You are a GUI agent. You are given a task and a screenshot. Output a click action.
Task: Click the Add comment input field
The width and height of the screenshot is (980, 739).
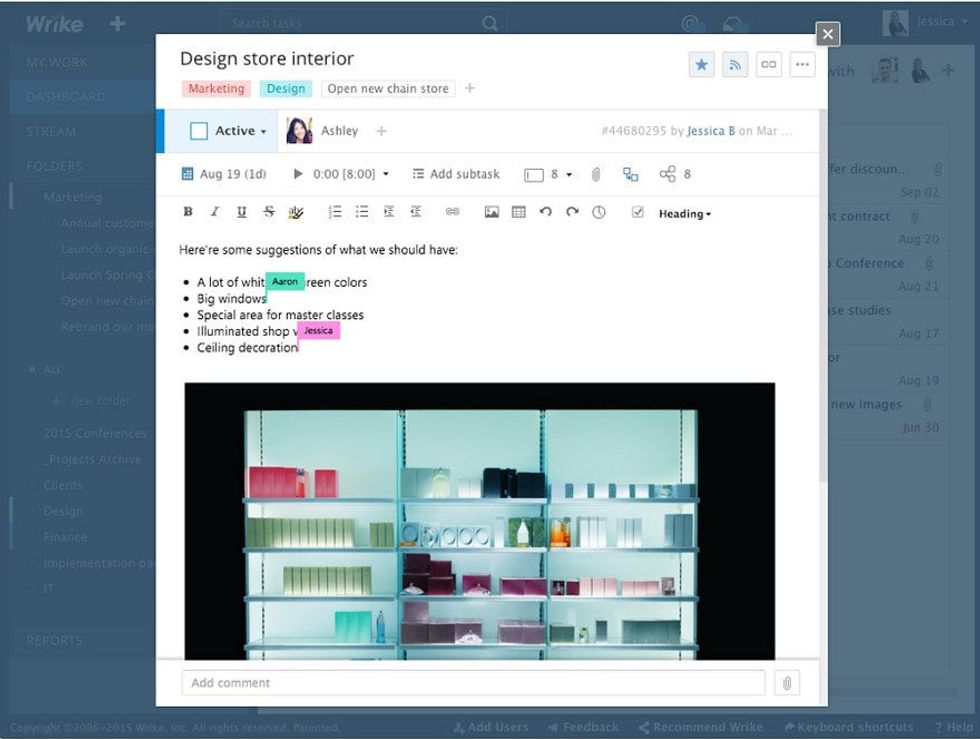(x=473, y=683)
